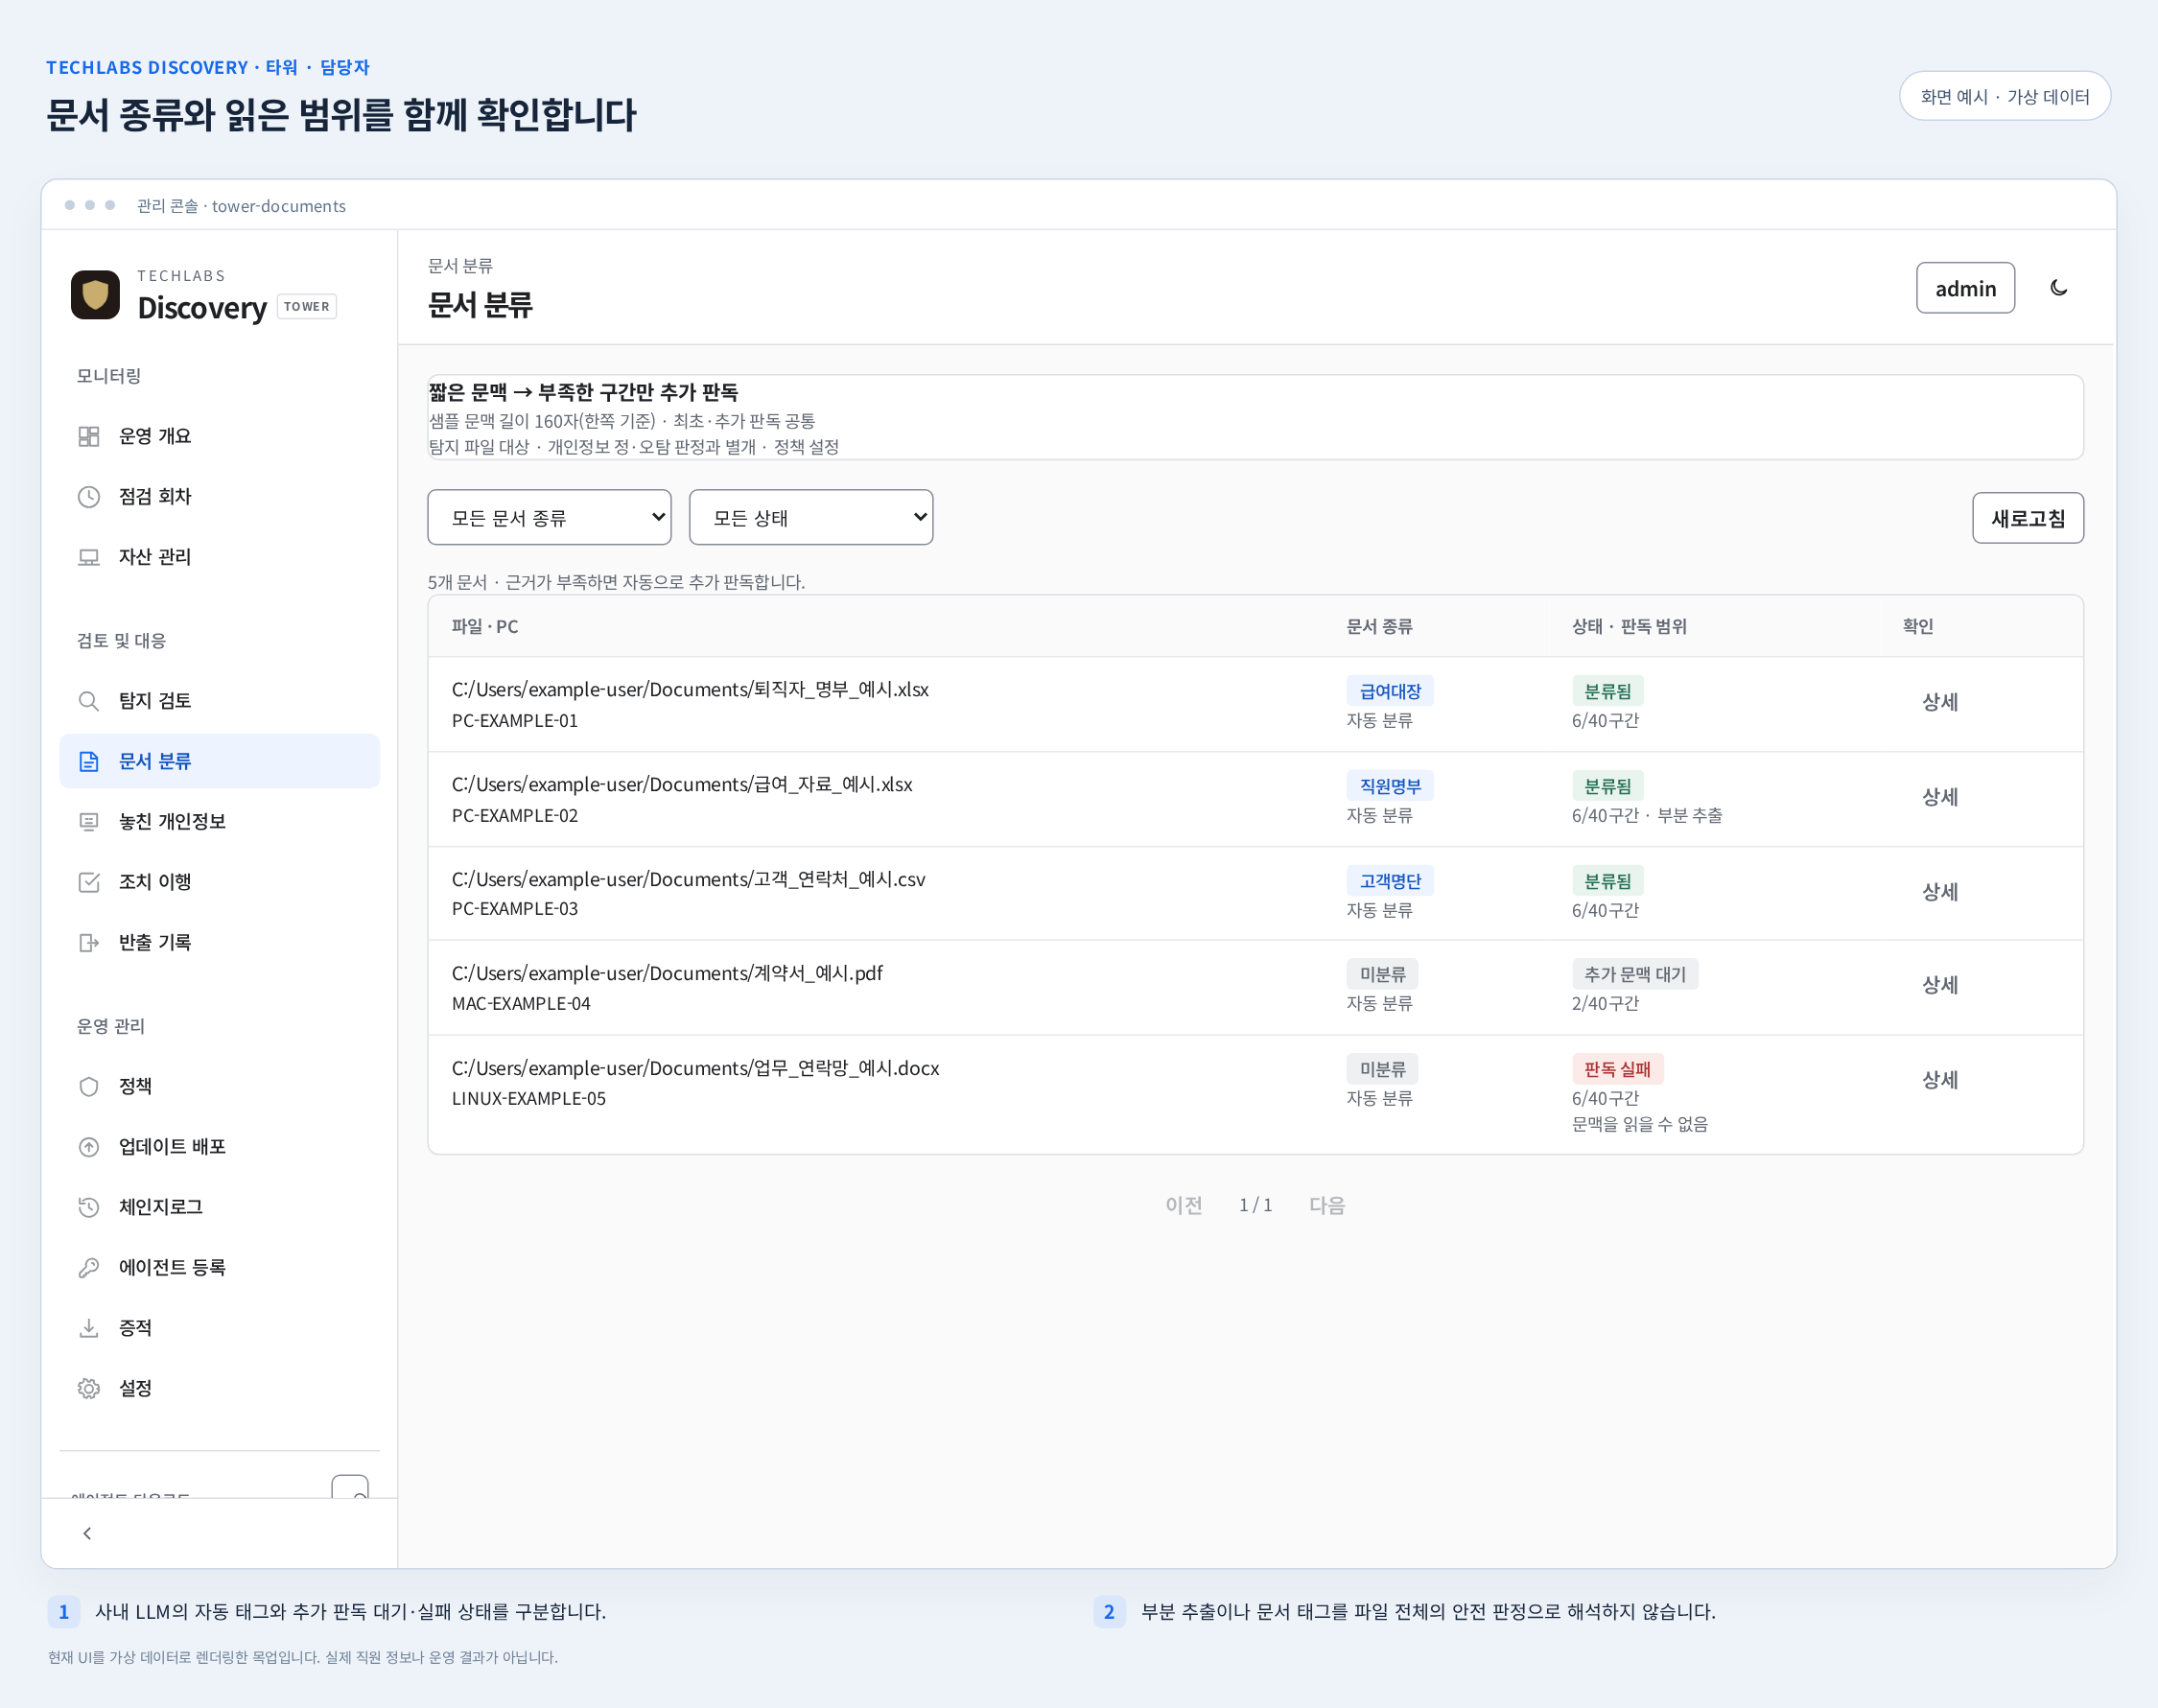This screenshot has width=2158, height=1708.
Task: Open 상세 for 급여_자료_예시.xlsx
Action: pyautogui.click(x=1940, y=797)
